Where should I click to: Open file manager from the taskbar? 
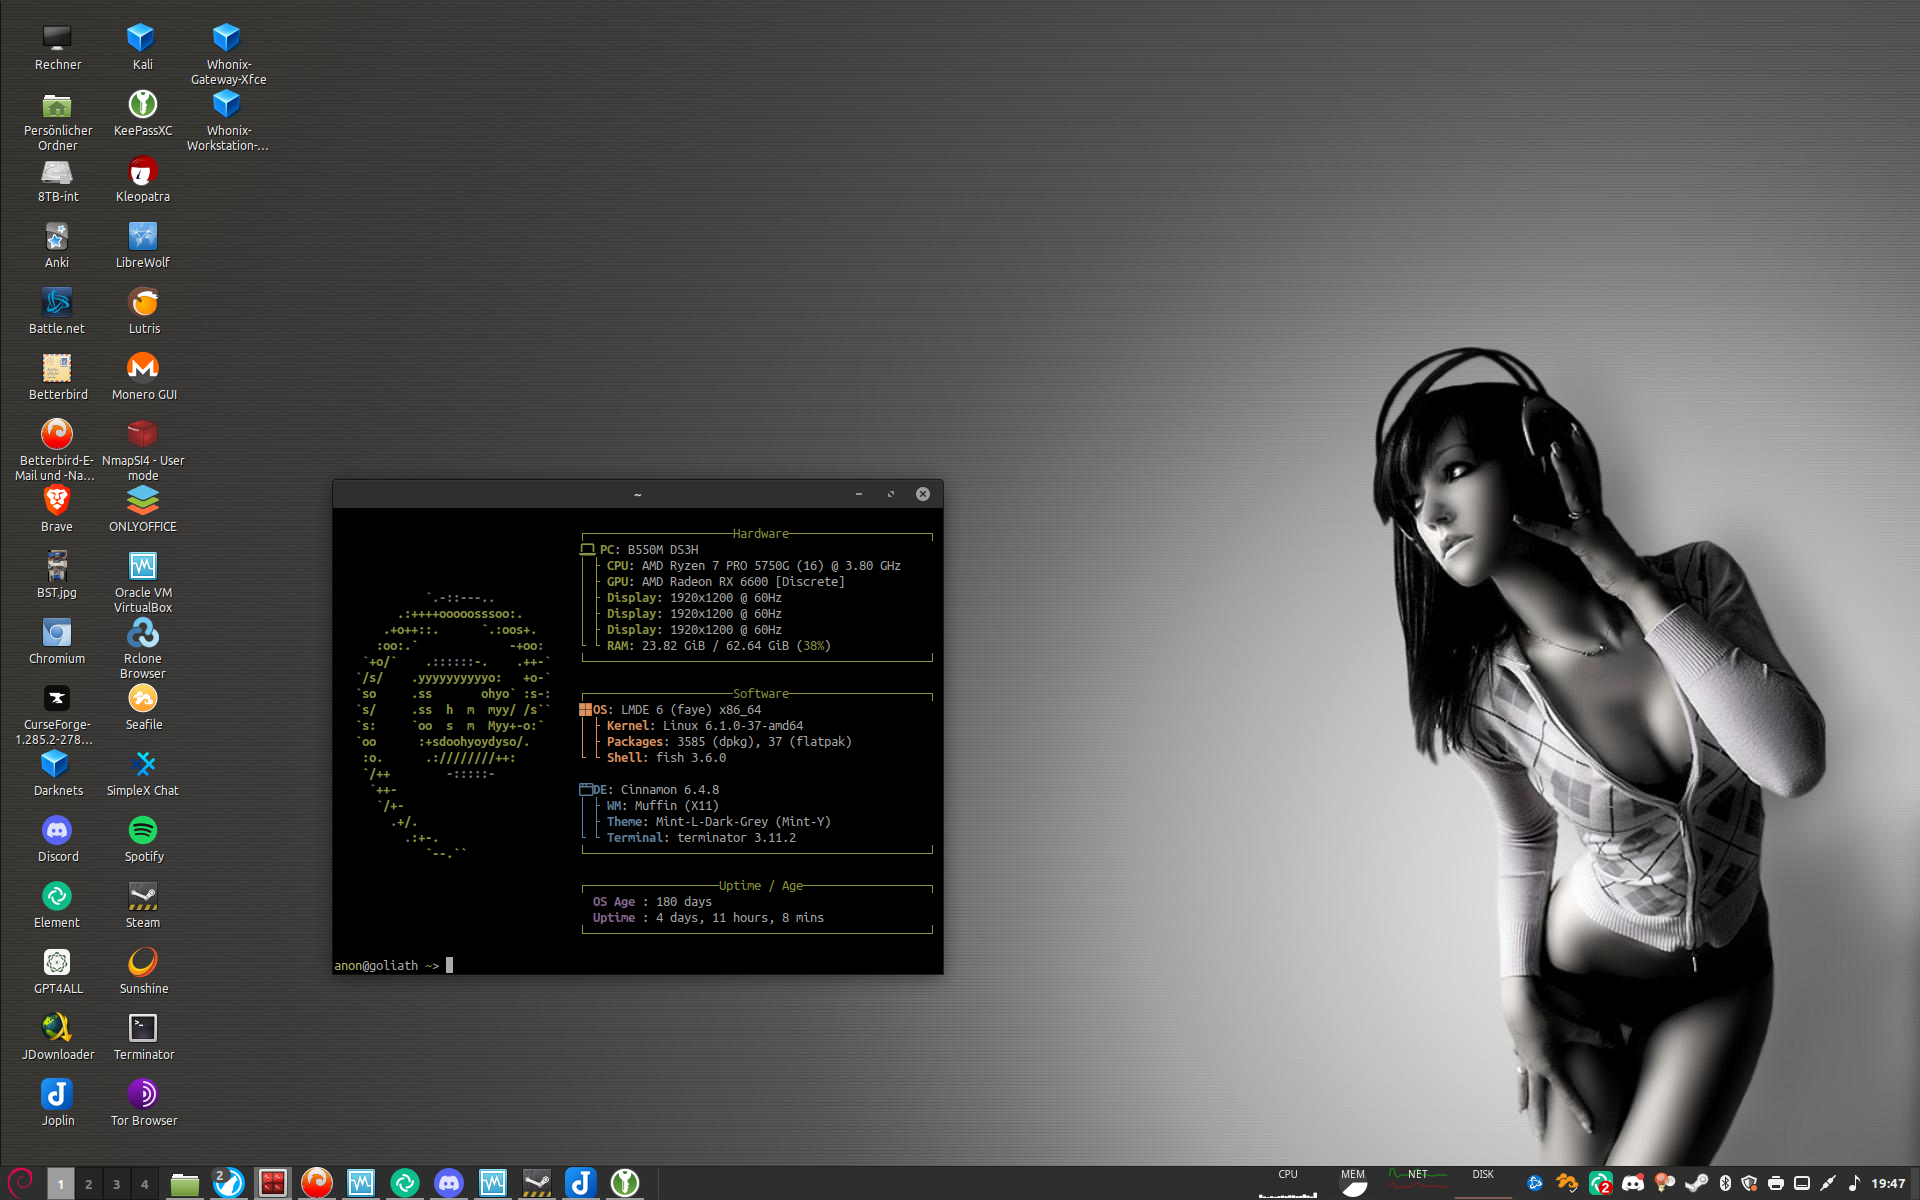[x=184, y=1184]
